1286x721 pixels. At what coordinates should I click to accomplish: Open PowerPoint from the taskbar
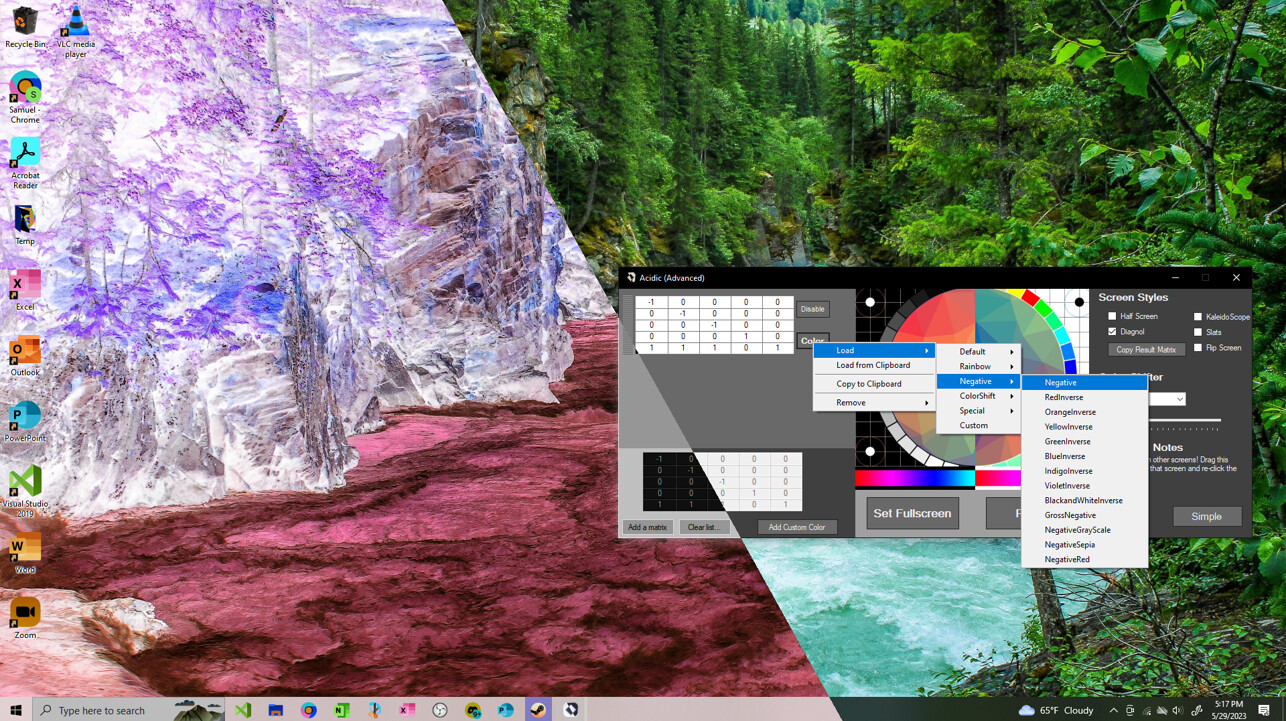(x=504, y=710)
